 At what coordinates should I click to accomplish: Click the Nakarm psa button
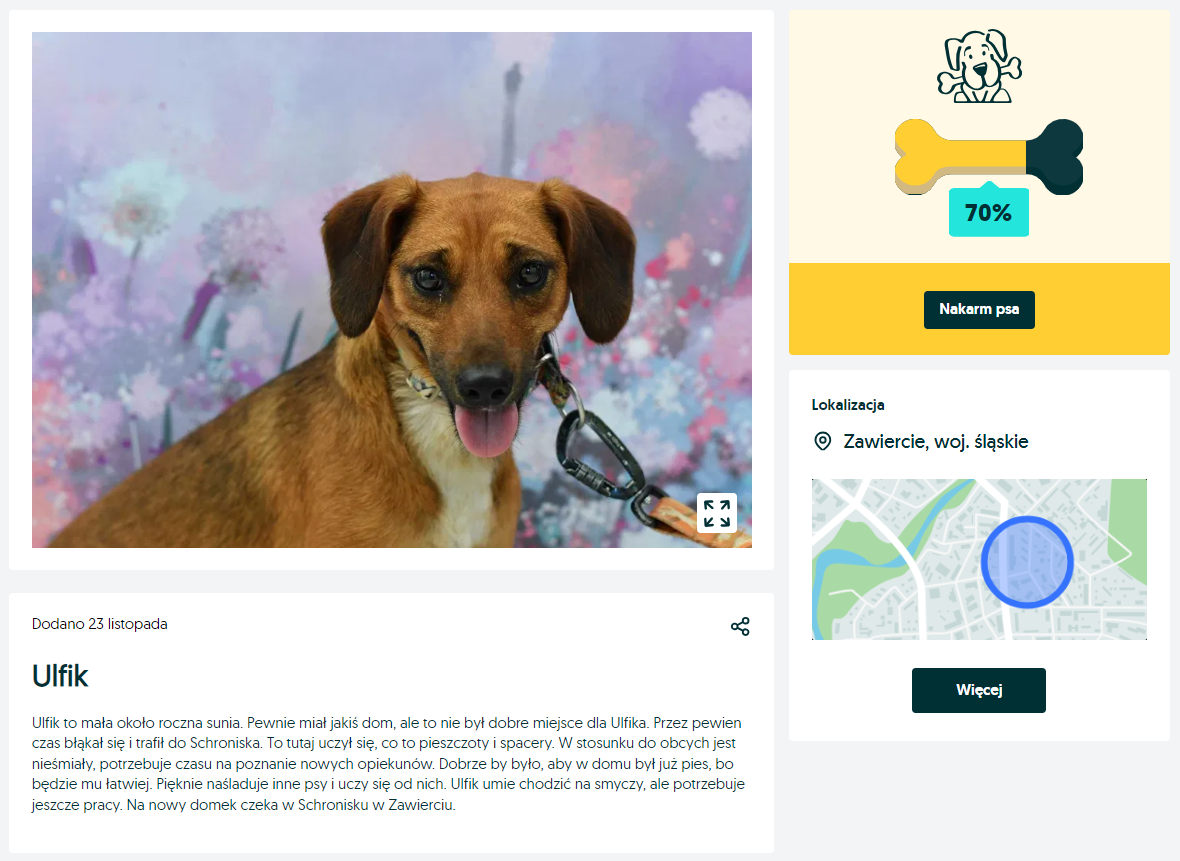coord(979,309)
